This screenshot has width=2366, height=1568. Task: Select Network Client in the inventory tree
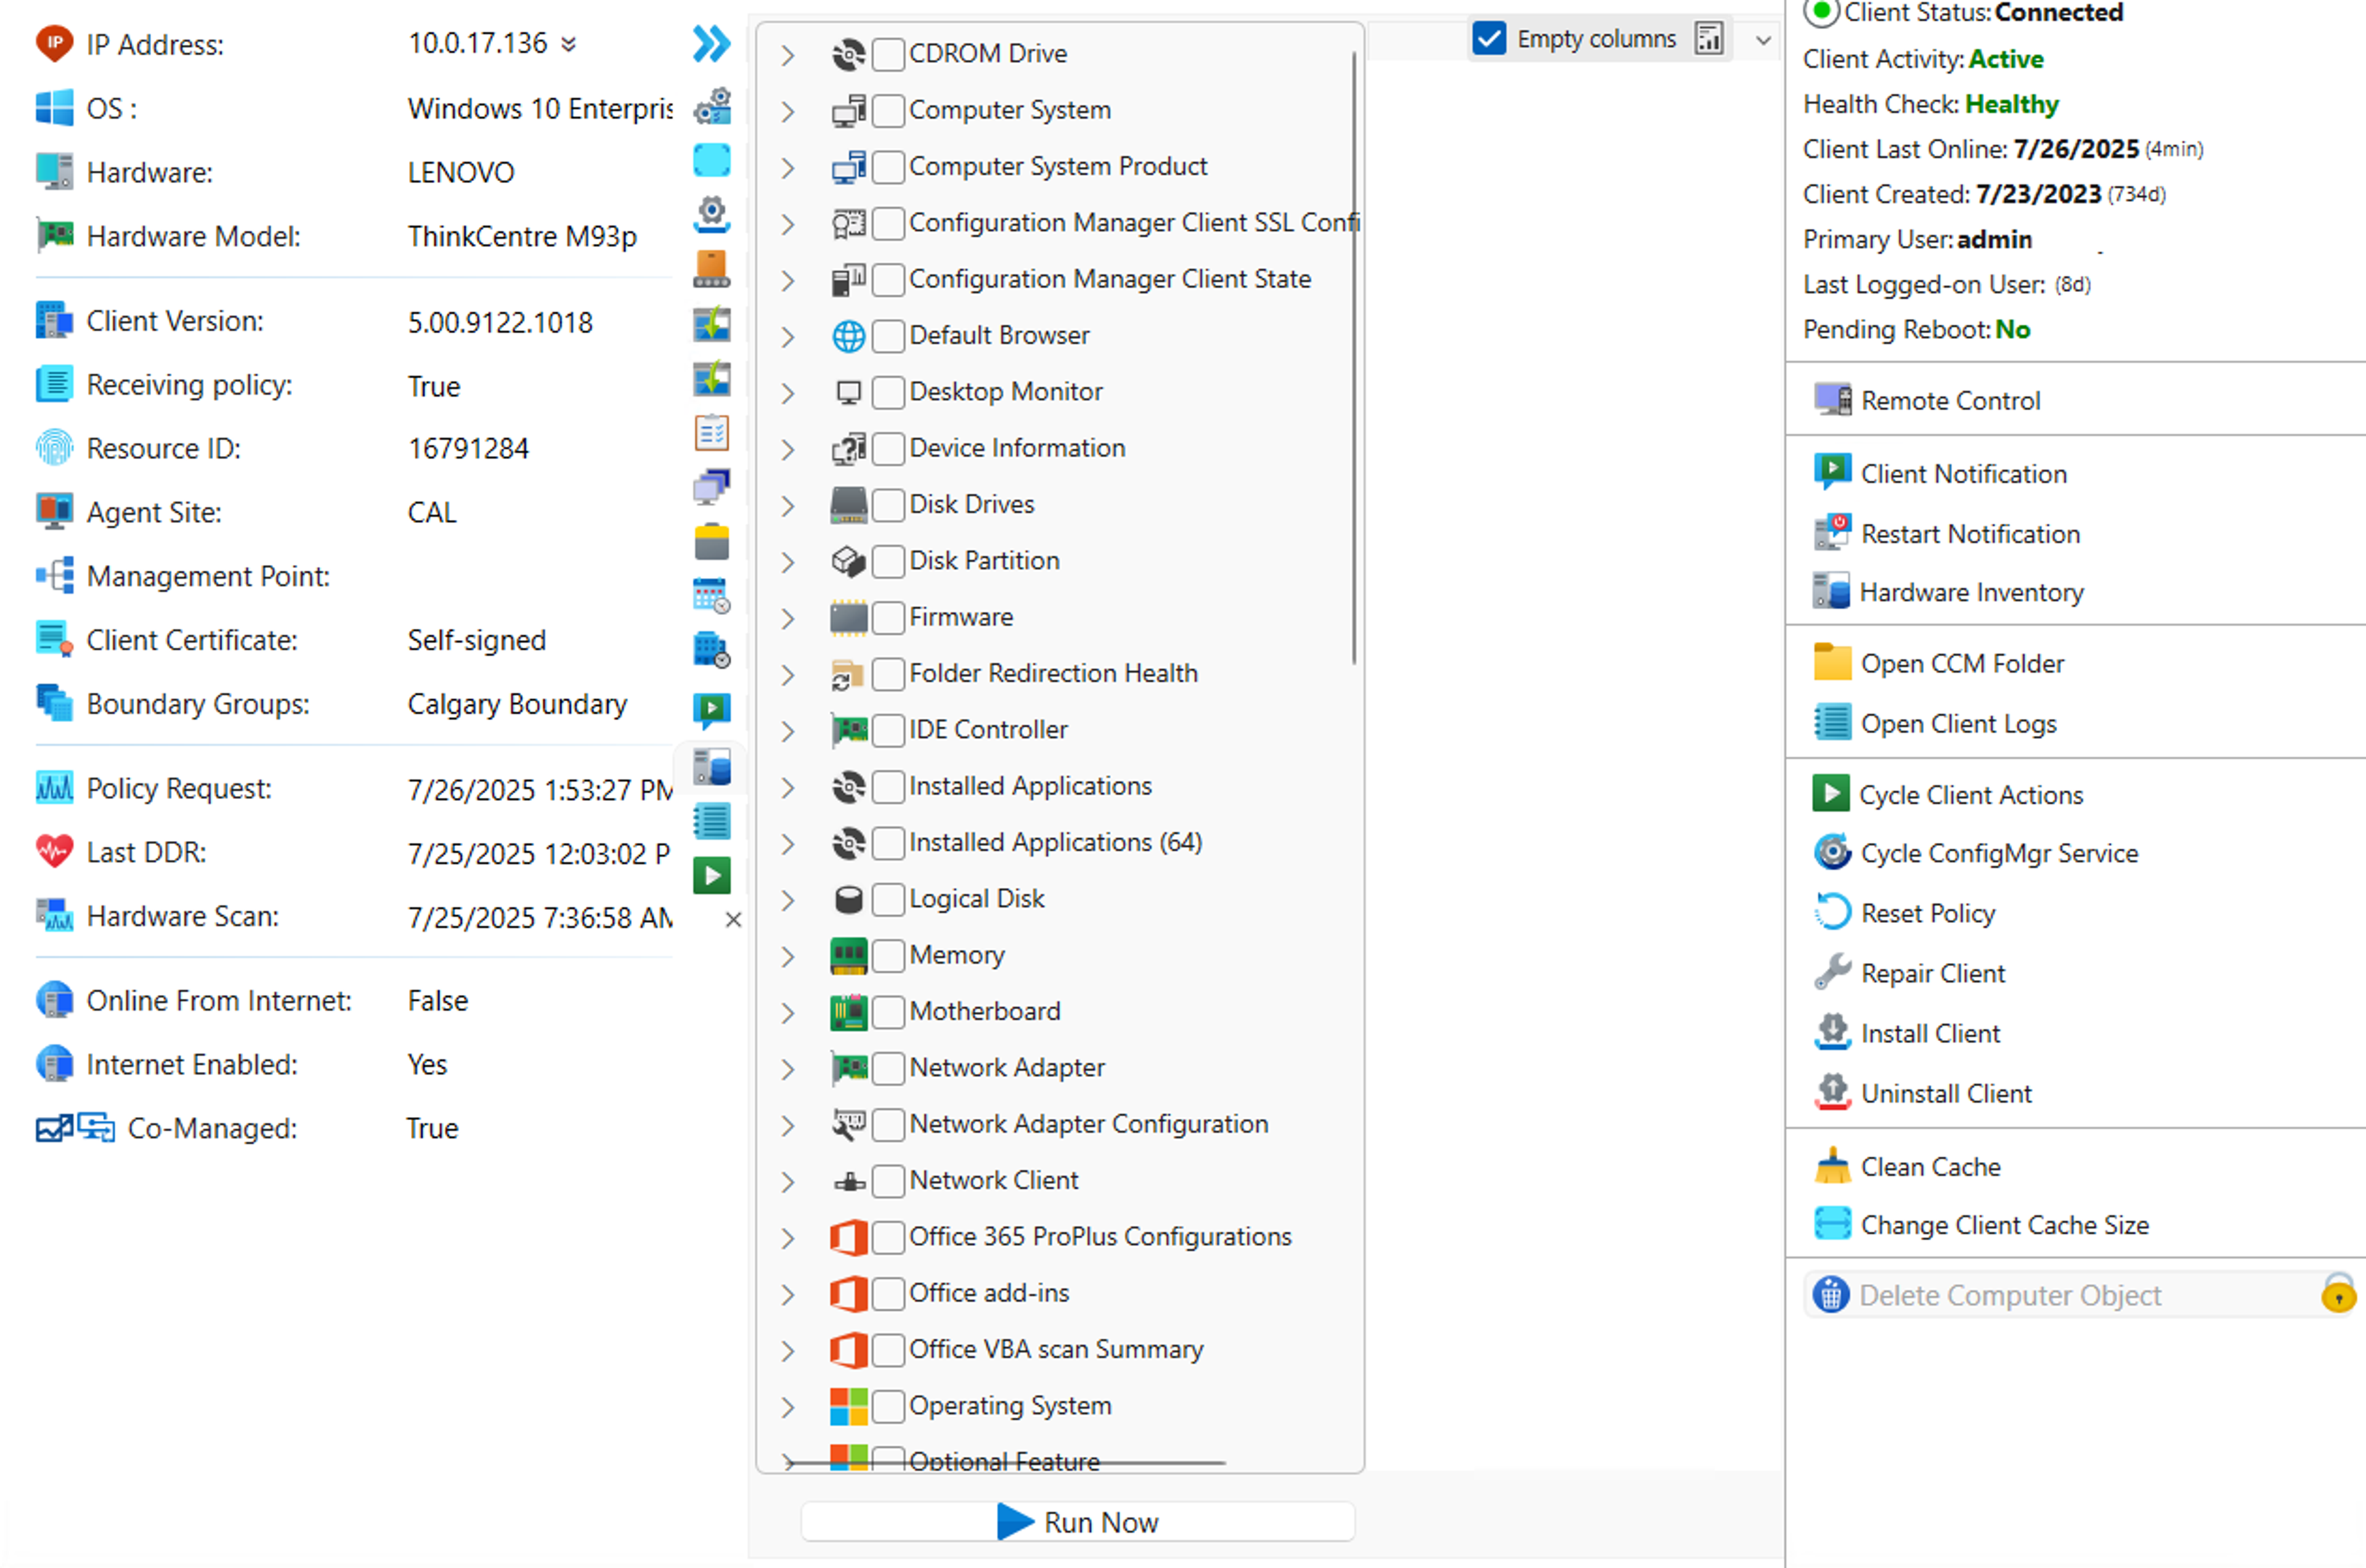993,1180
